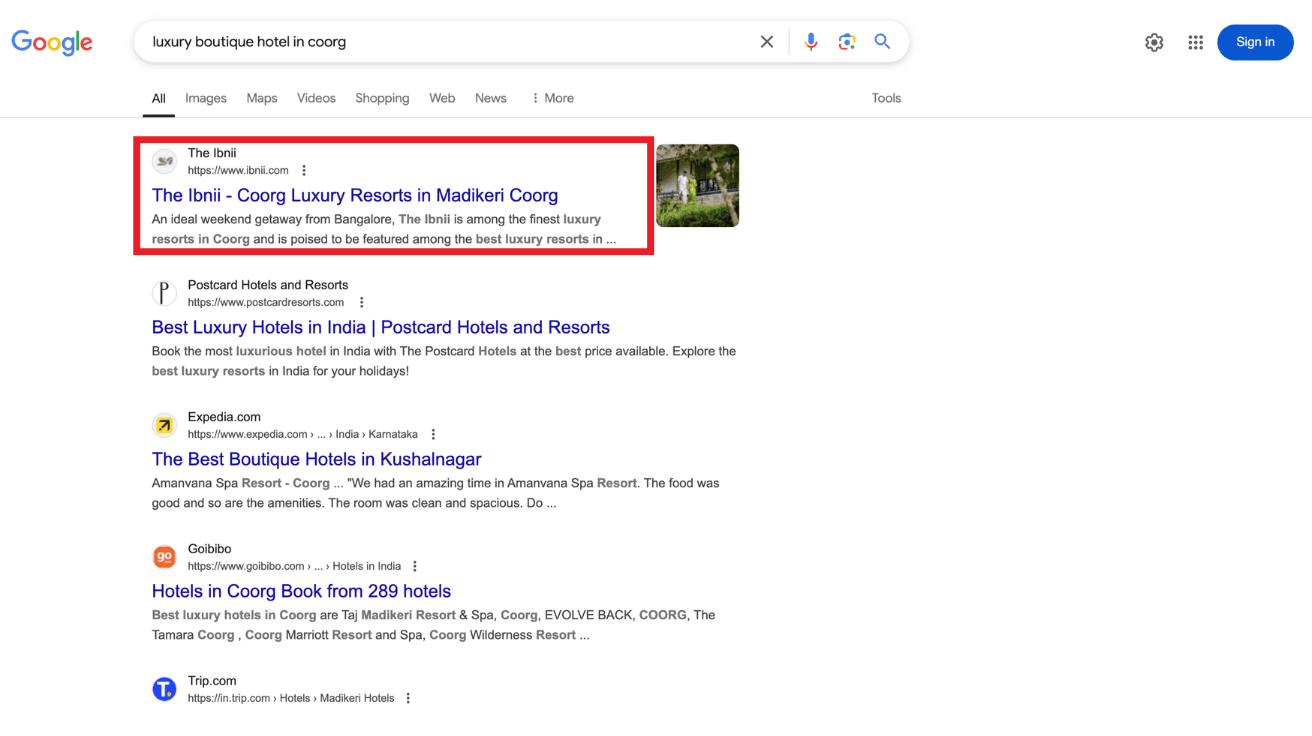Open the Google apps grid
The height and width of the screenshot is (736, 1312).
(1195, 42)
